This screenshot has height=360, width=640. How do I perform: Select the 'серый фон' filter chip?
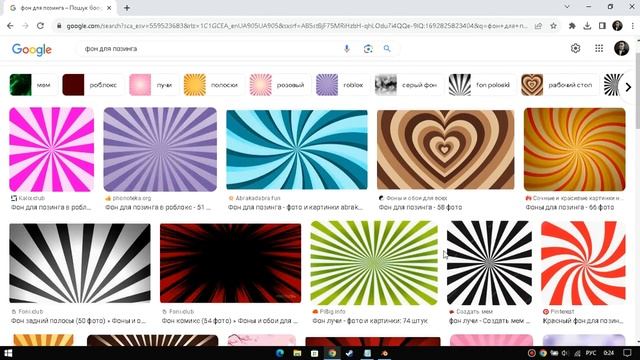[408, 85]
